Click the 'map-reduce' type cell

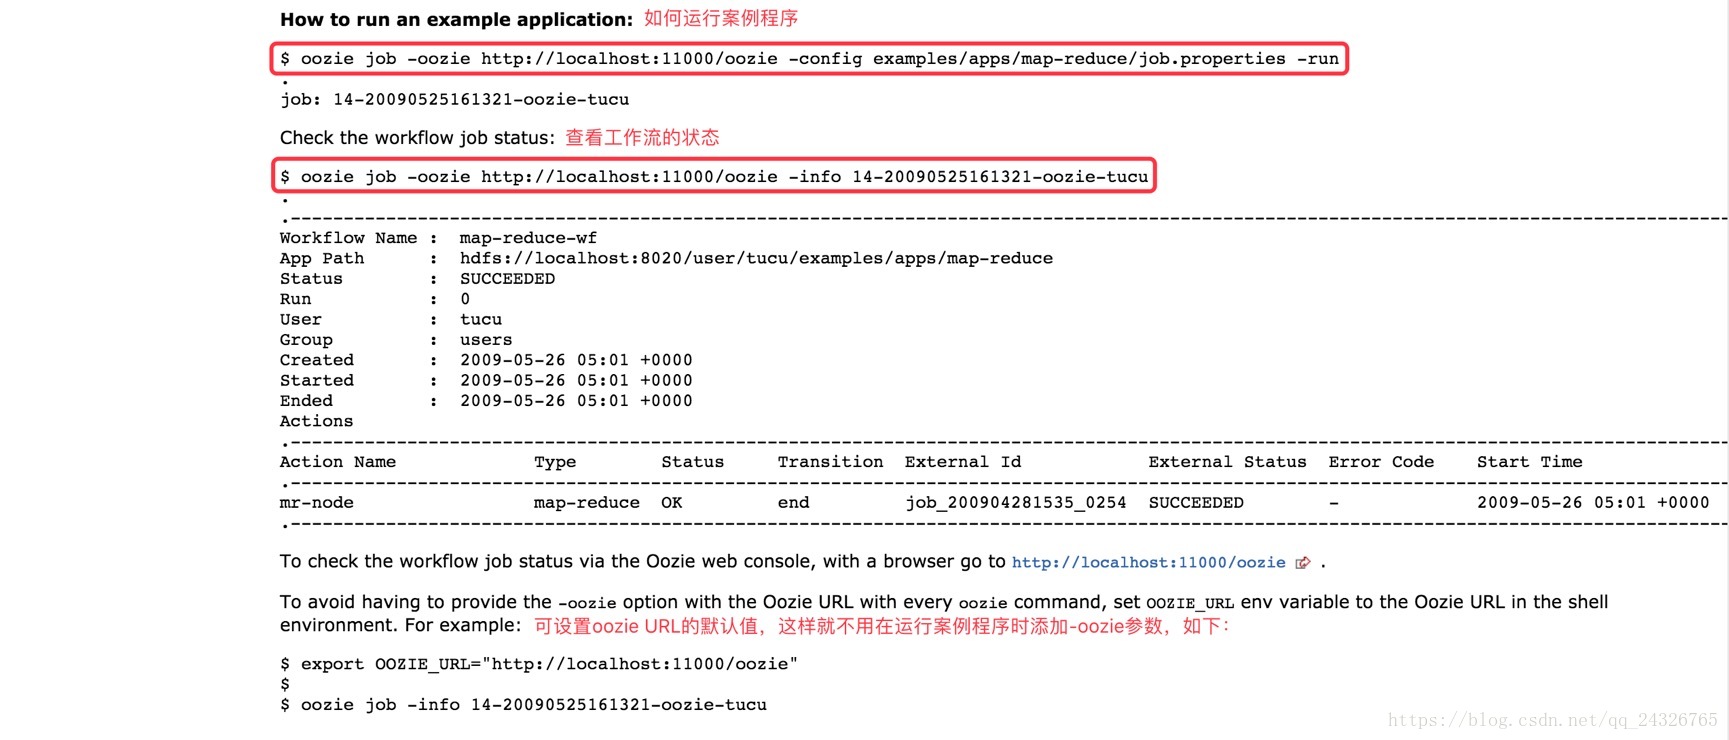(587, 503)
